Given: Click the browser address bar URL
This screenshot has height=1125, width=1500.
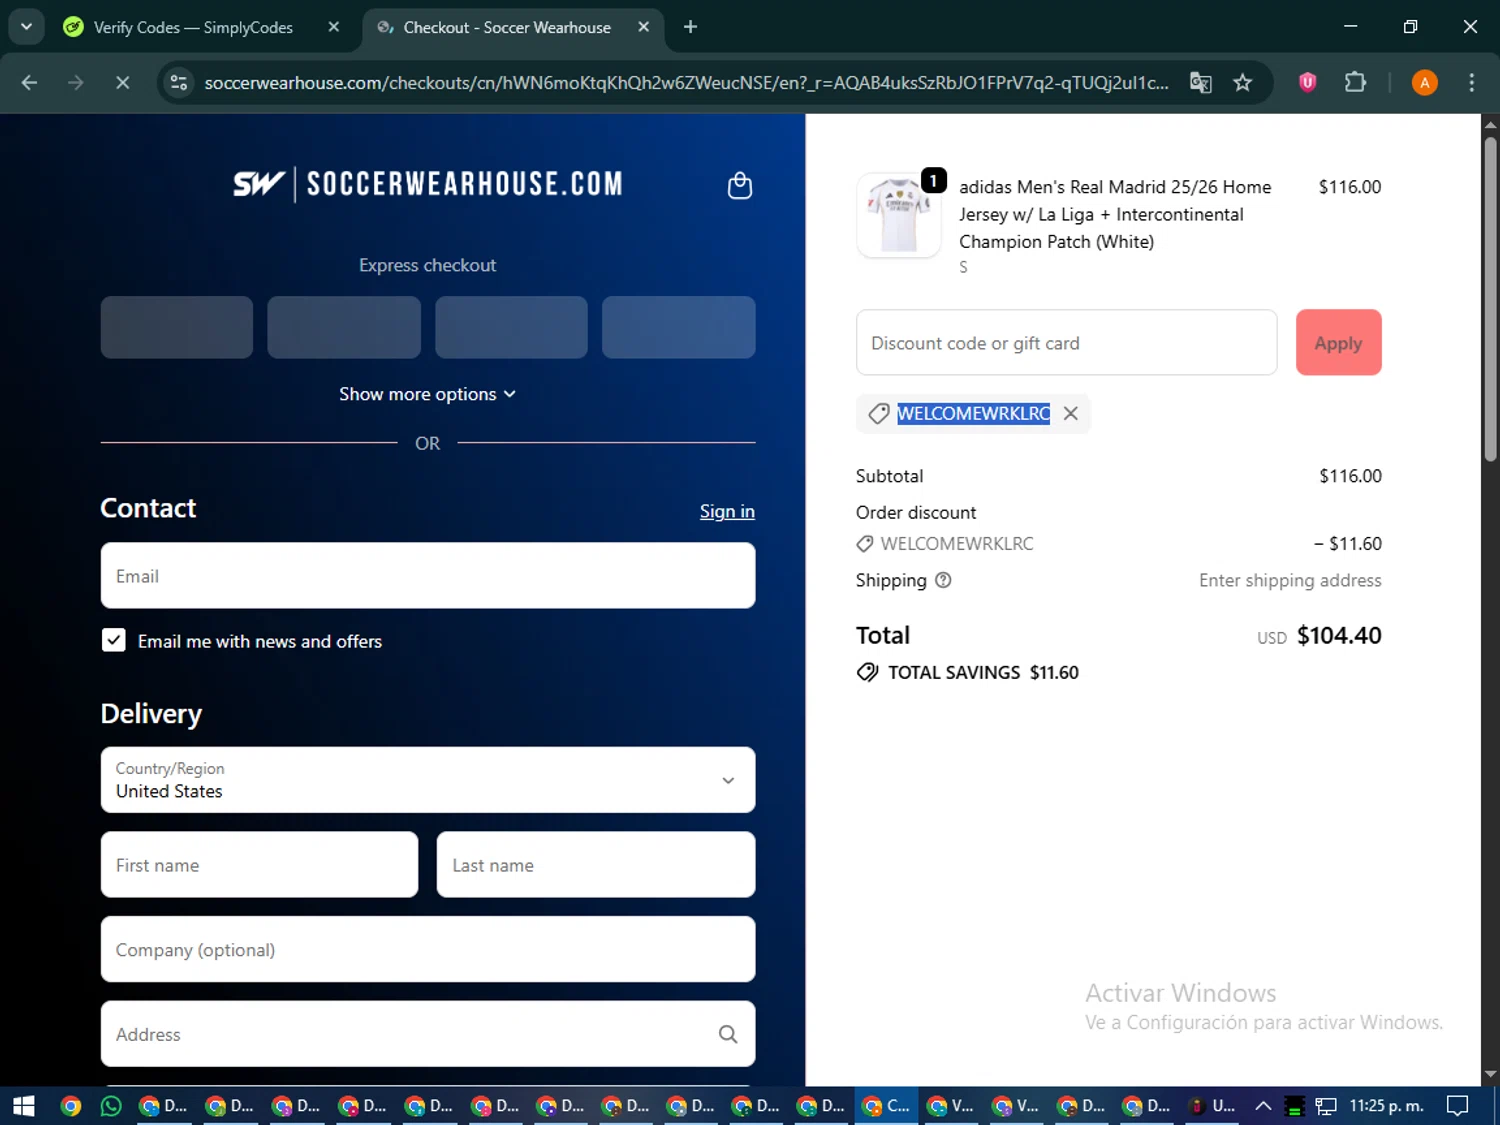Looking at the screenshot, I should pos(686,83).
